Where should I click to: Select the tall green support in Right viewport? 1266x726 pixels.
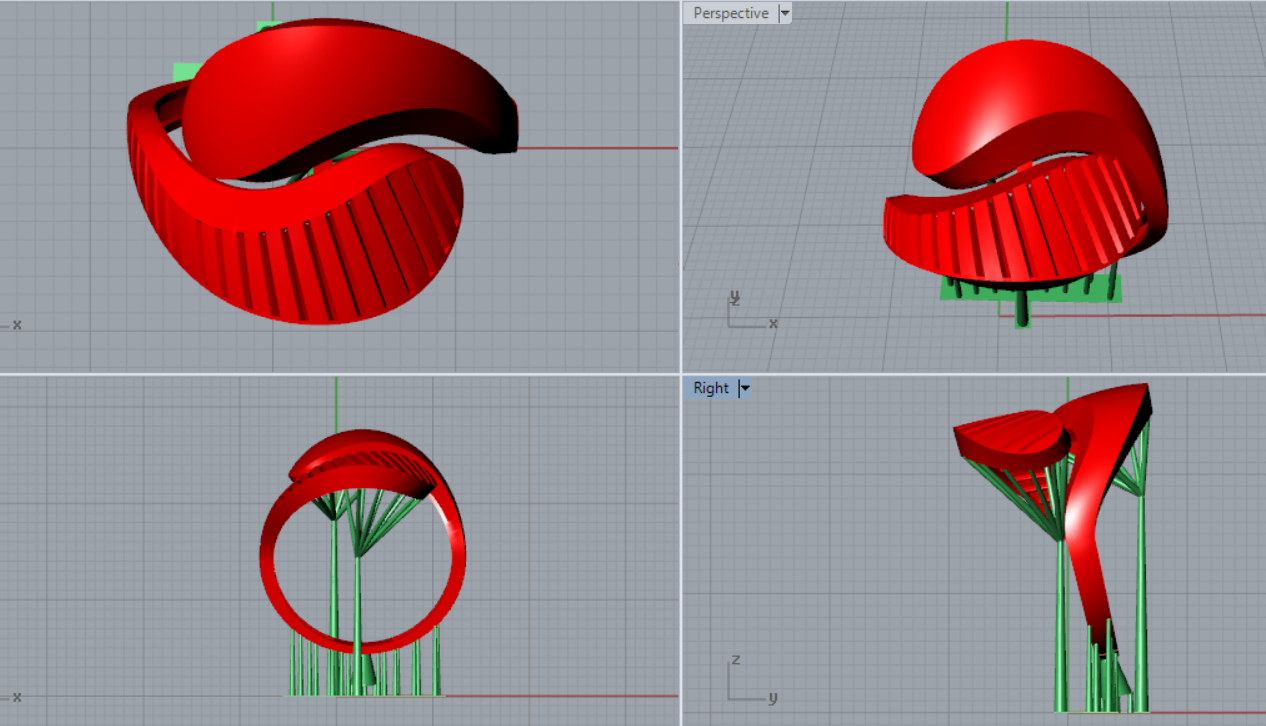pos(1061,620)
